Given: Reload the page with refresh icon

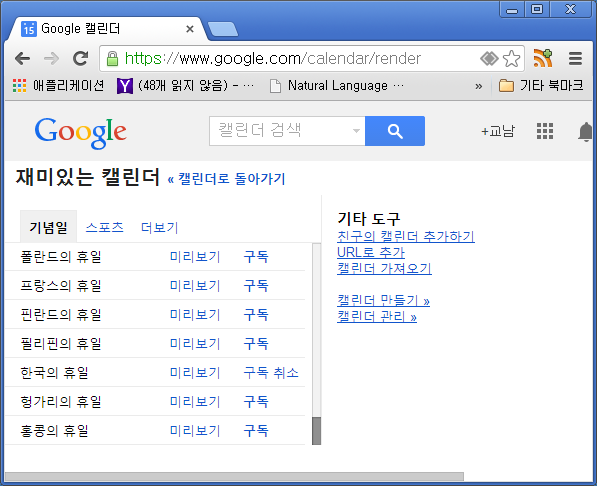Looking at the screenshot, I should (x=81, y=58).
